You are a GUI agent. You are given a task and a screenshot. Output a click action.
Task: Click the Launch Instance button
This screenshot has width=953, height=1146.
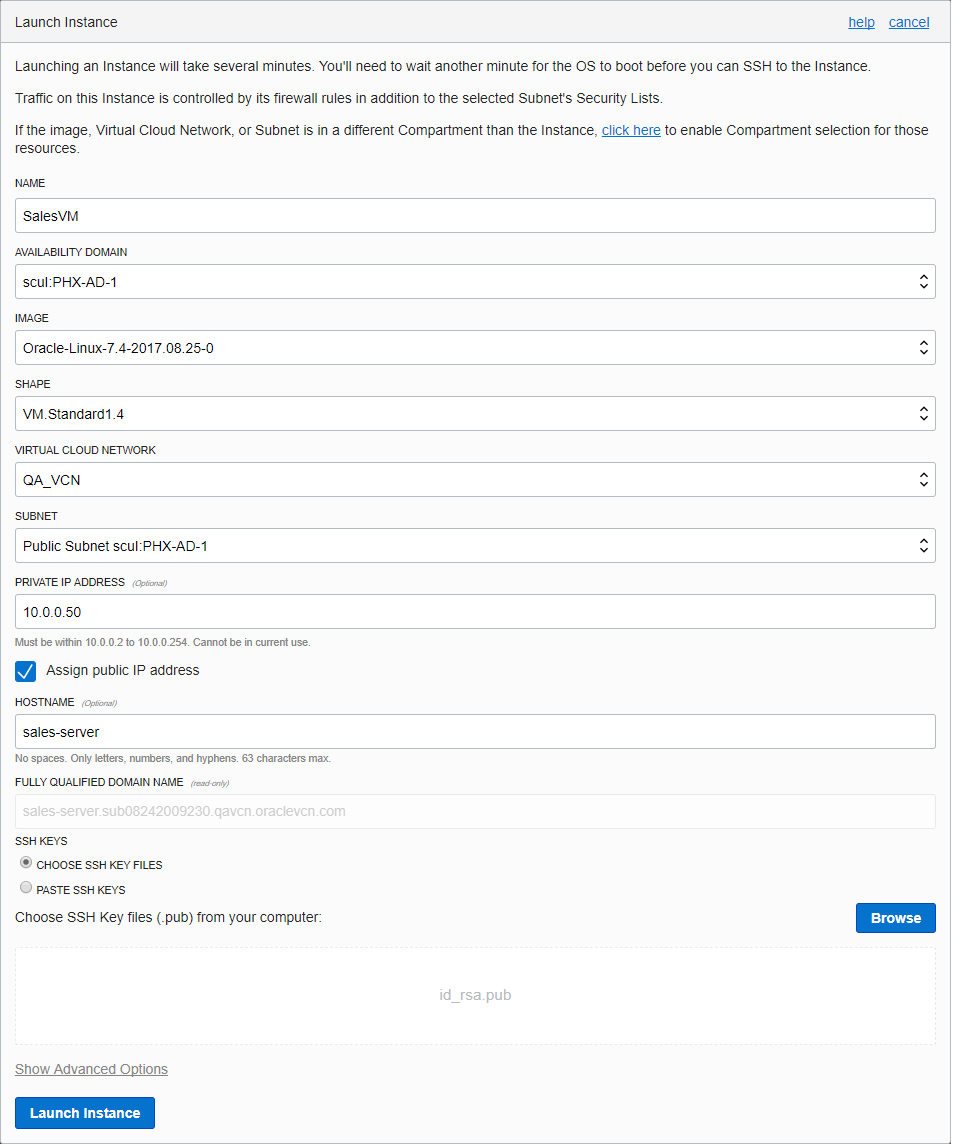[x=84, y=1112]
